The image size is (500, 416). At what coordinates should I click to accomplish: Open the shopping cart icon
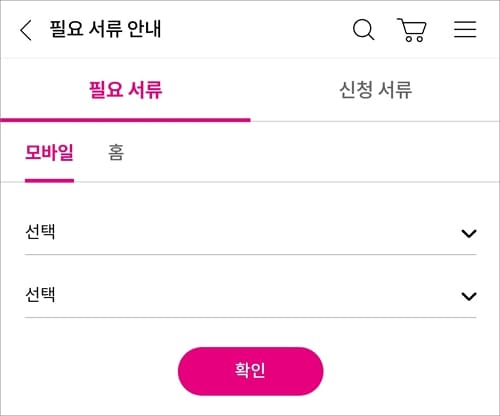click(412, 30)
